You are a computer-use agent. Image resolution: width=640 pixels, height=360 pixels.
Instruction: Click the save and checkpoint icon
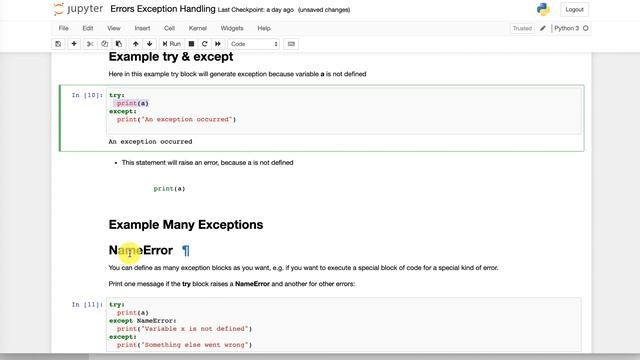tap(58, 44)
